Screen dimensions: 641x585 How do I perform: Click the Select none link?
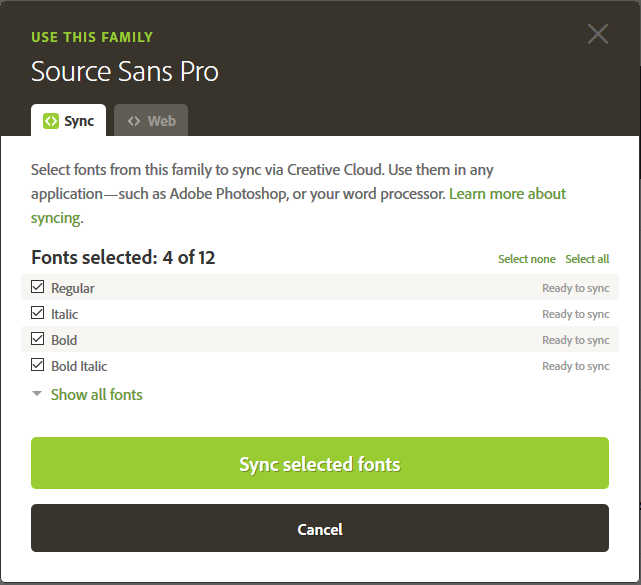coord(527,259)
